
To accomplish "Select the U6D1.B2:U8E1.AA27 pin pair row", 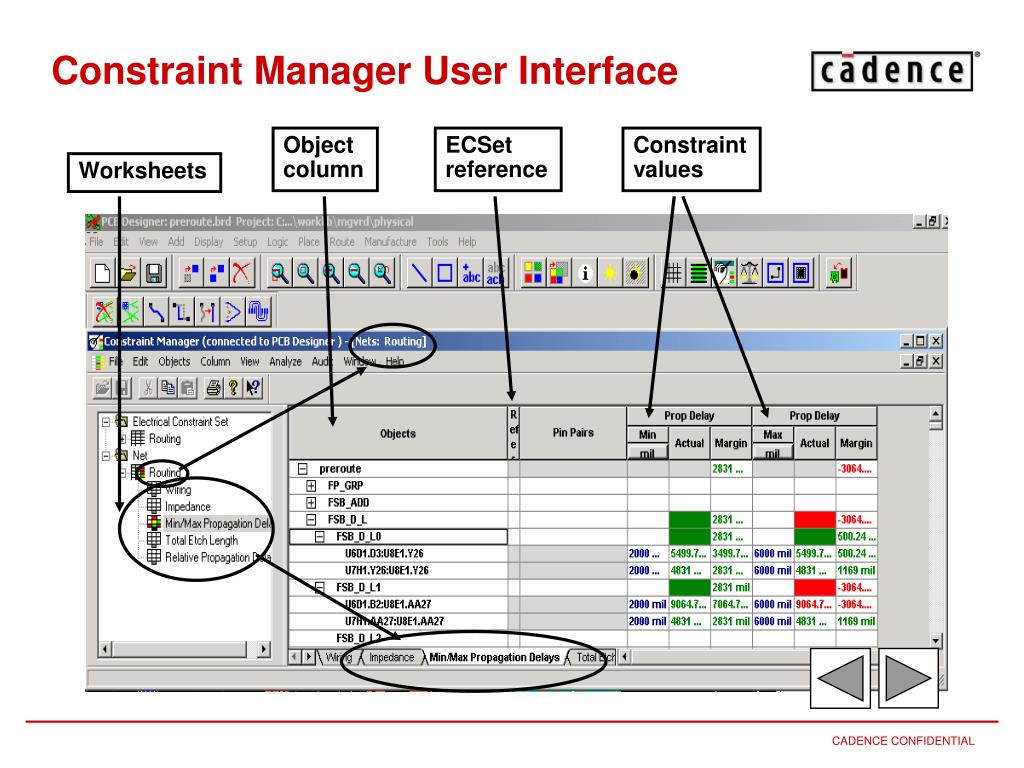I will pyautogui.click(x=398, y=605).
